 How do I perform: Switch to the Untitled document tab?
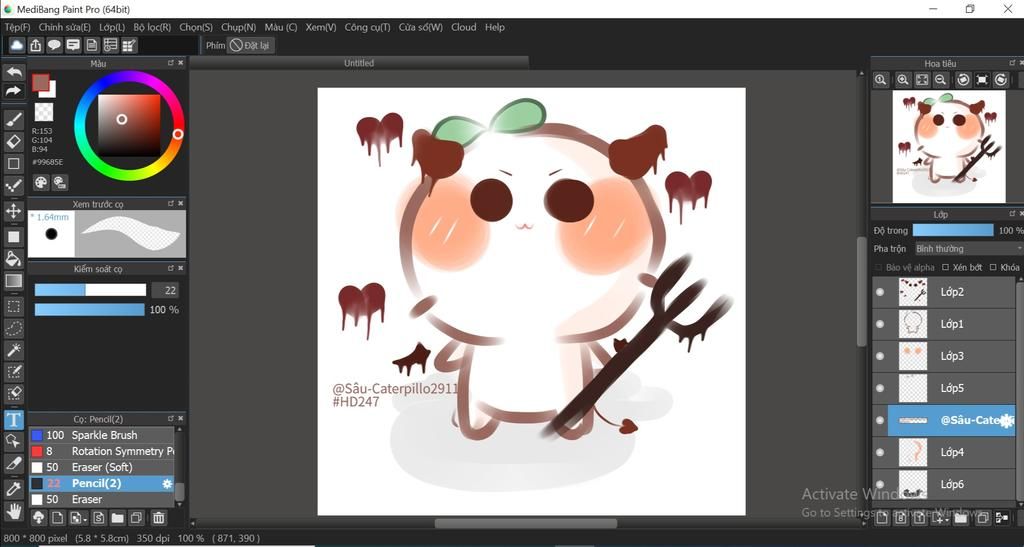359,63
